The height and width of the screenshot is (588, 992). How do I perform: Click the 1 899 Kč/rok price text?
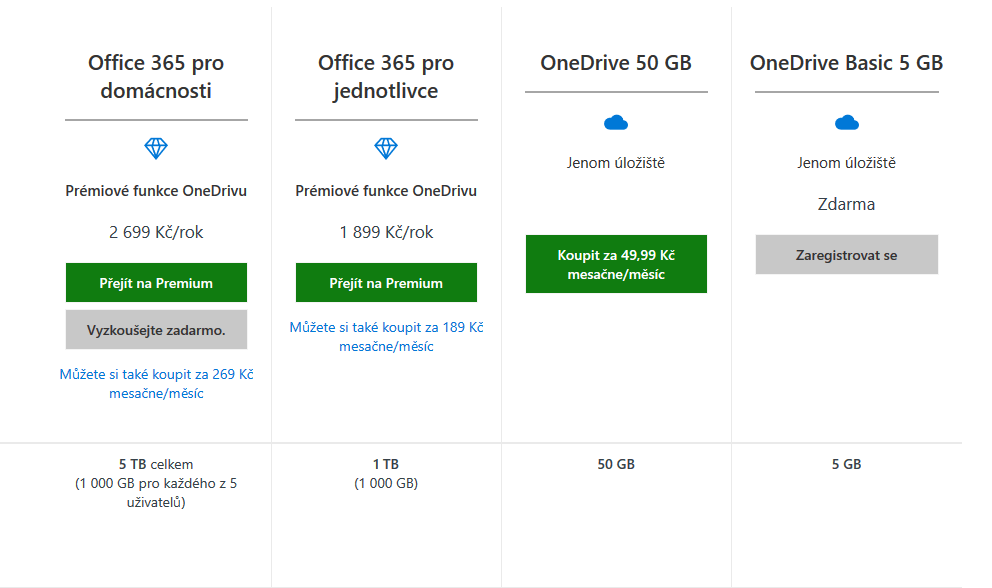pyautogui.click(x=386, y=232)
